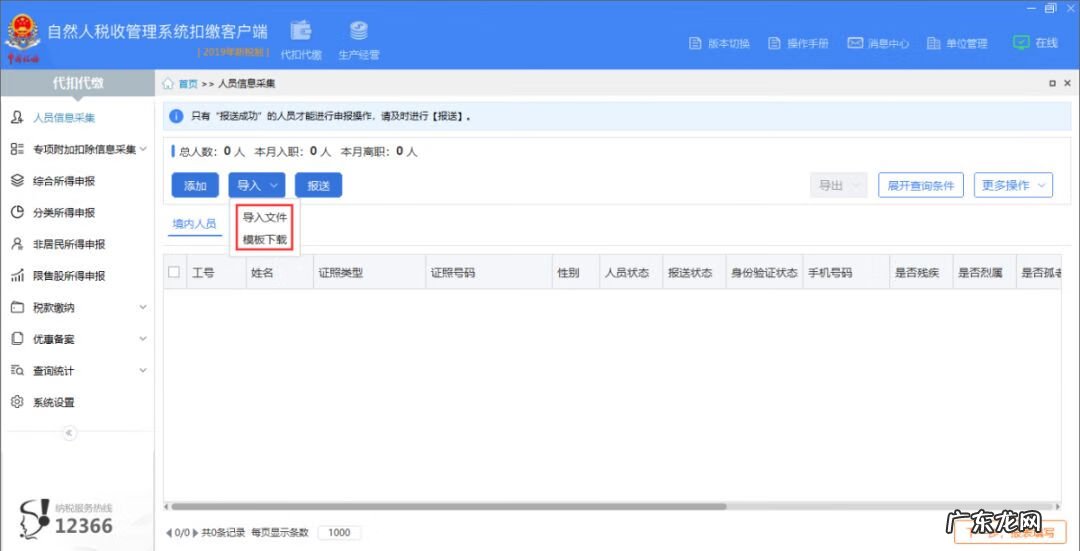This screenshot has height=551, width=1080.
Task: Click the 代扣代缴 sidebar header
Action: tap(78, 83)
